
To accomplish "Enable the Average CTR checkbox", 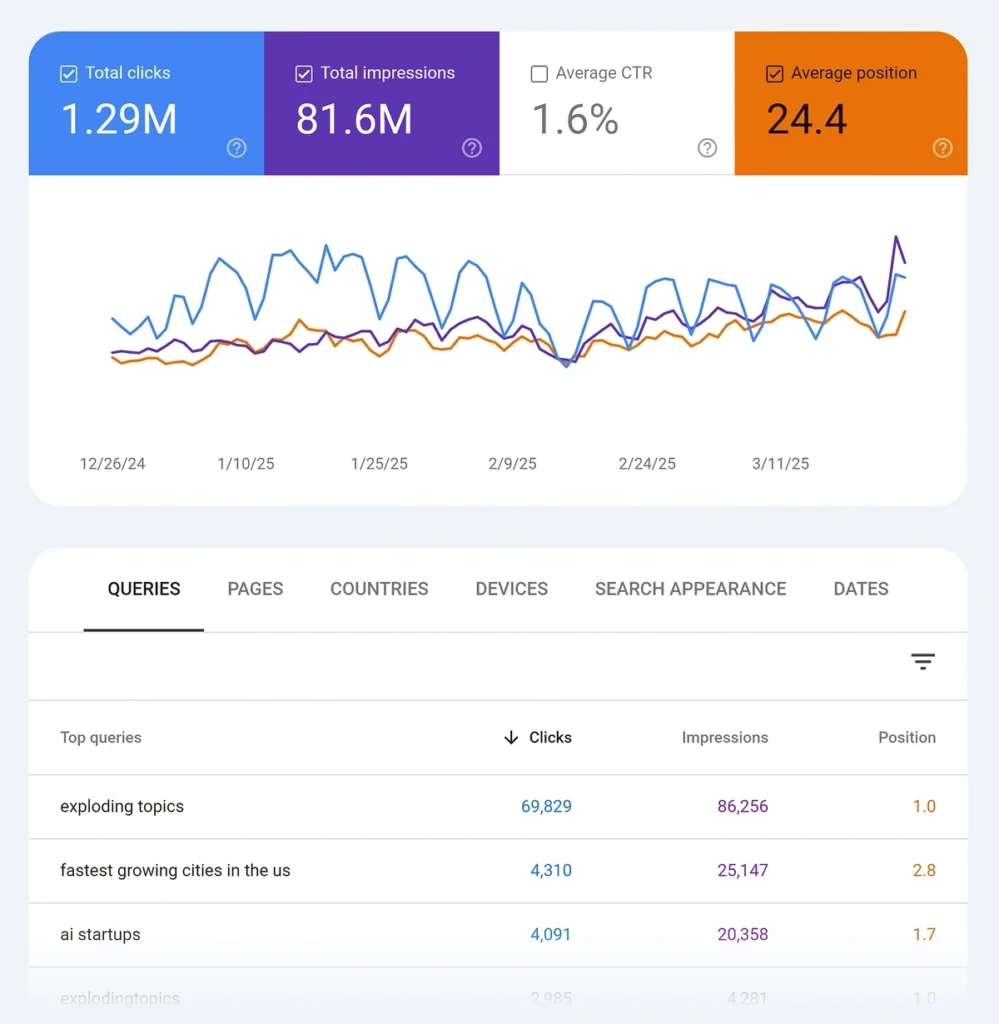I will [539, 74].
